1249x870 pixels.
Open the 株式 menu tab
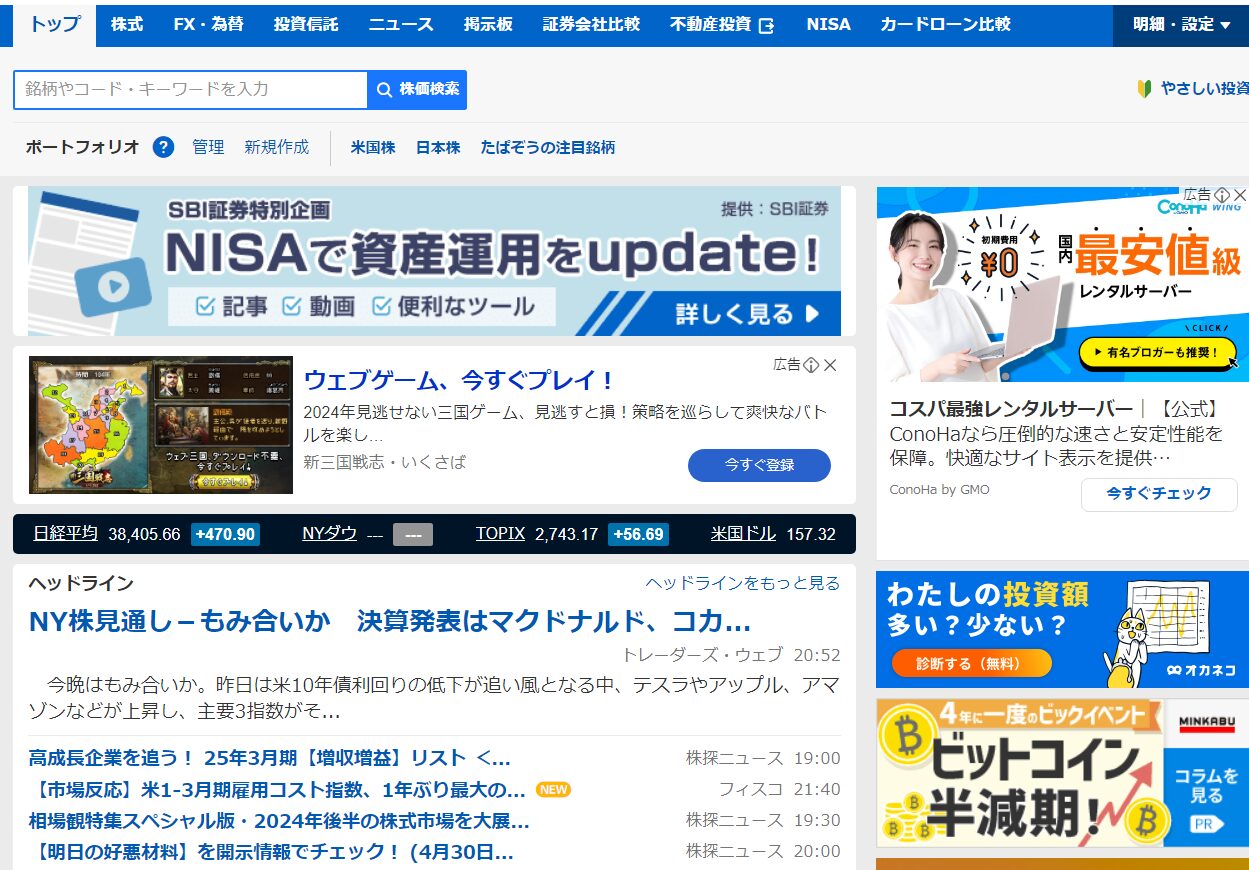127,24
